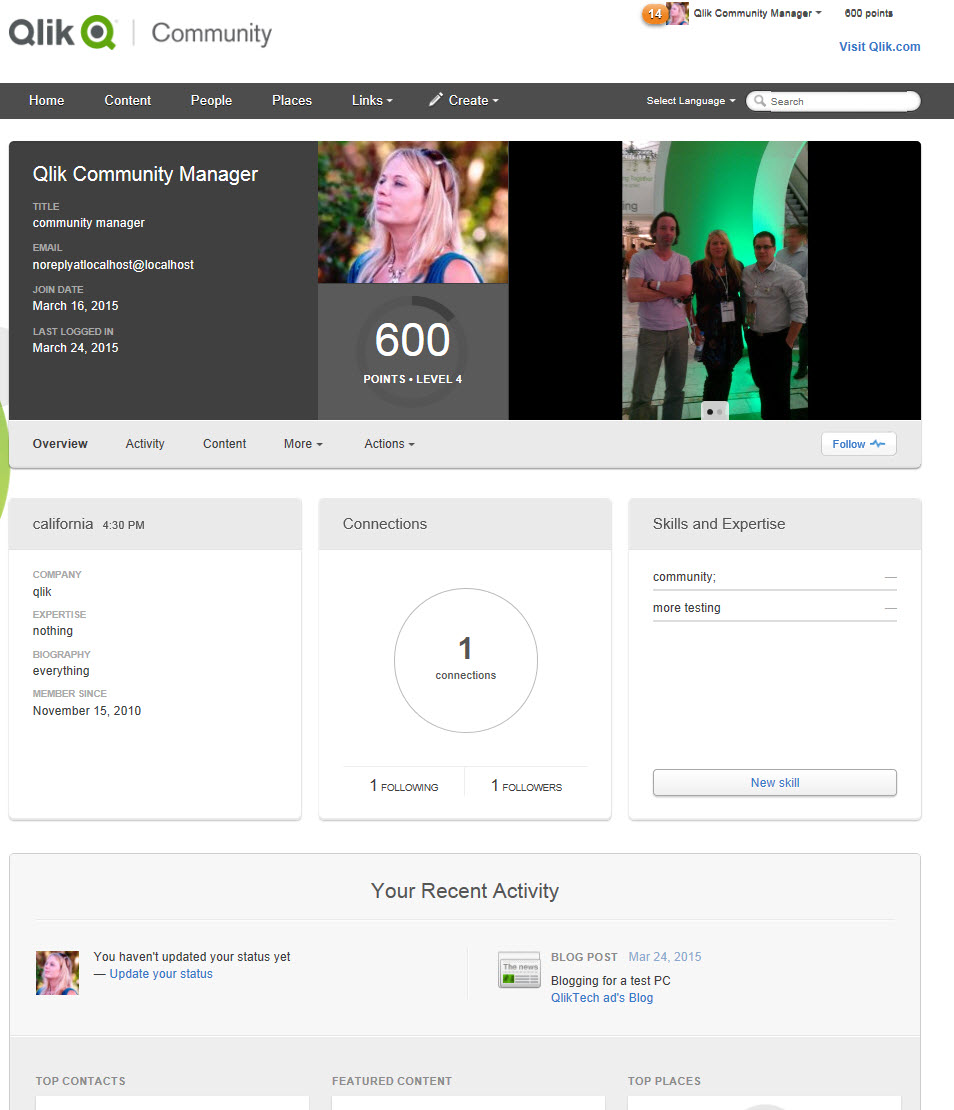The width and height of the screenshot is (954, 1110).
Task: Open the 1 Followers list
Action: [x=527, y=786]
